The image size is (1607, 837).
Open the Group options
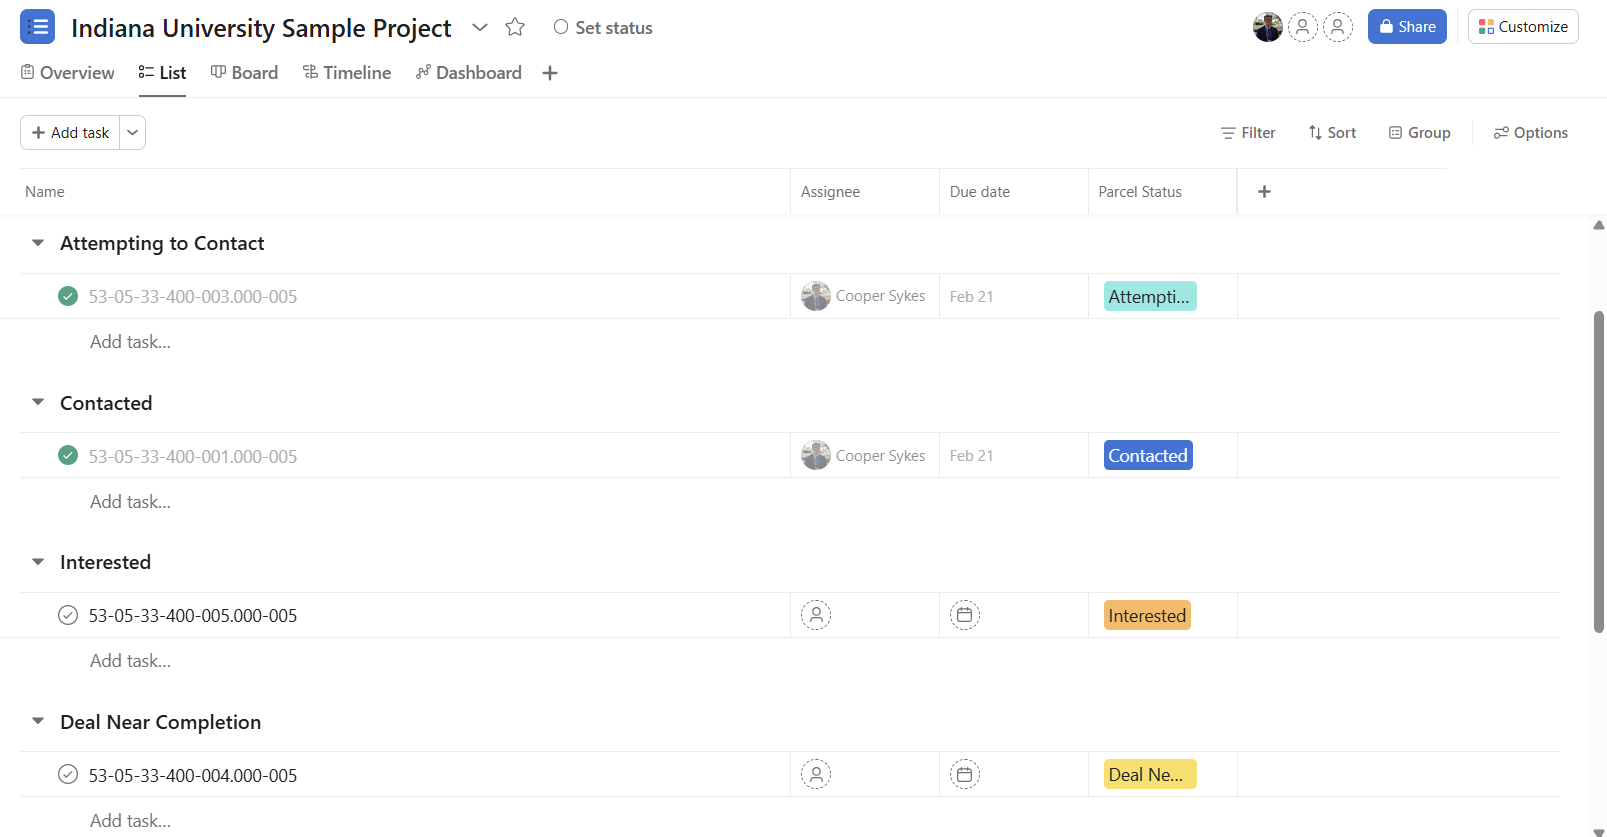tap(1419, 133)
